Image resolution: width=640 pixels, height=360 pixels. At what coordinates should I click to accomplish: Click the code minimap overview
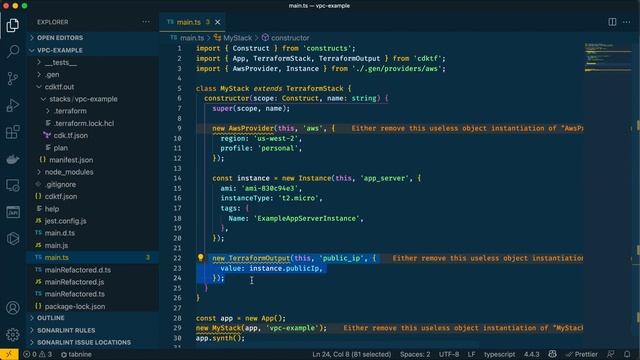pyautogui.click(x=608, y=57)
